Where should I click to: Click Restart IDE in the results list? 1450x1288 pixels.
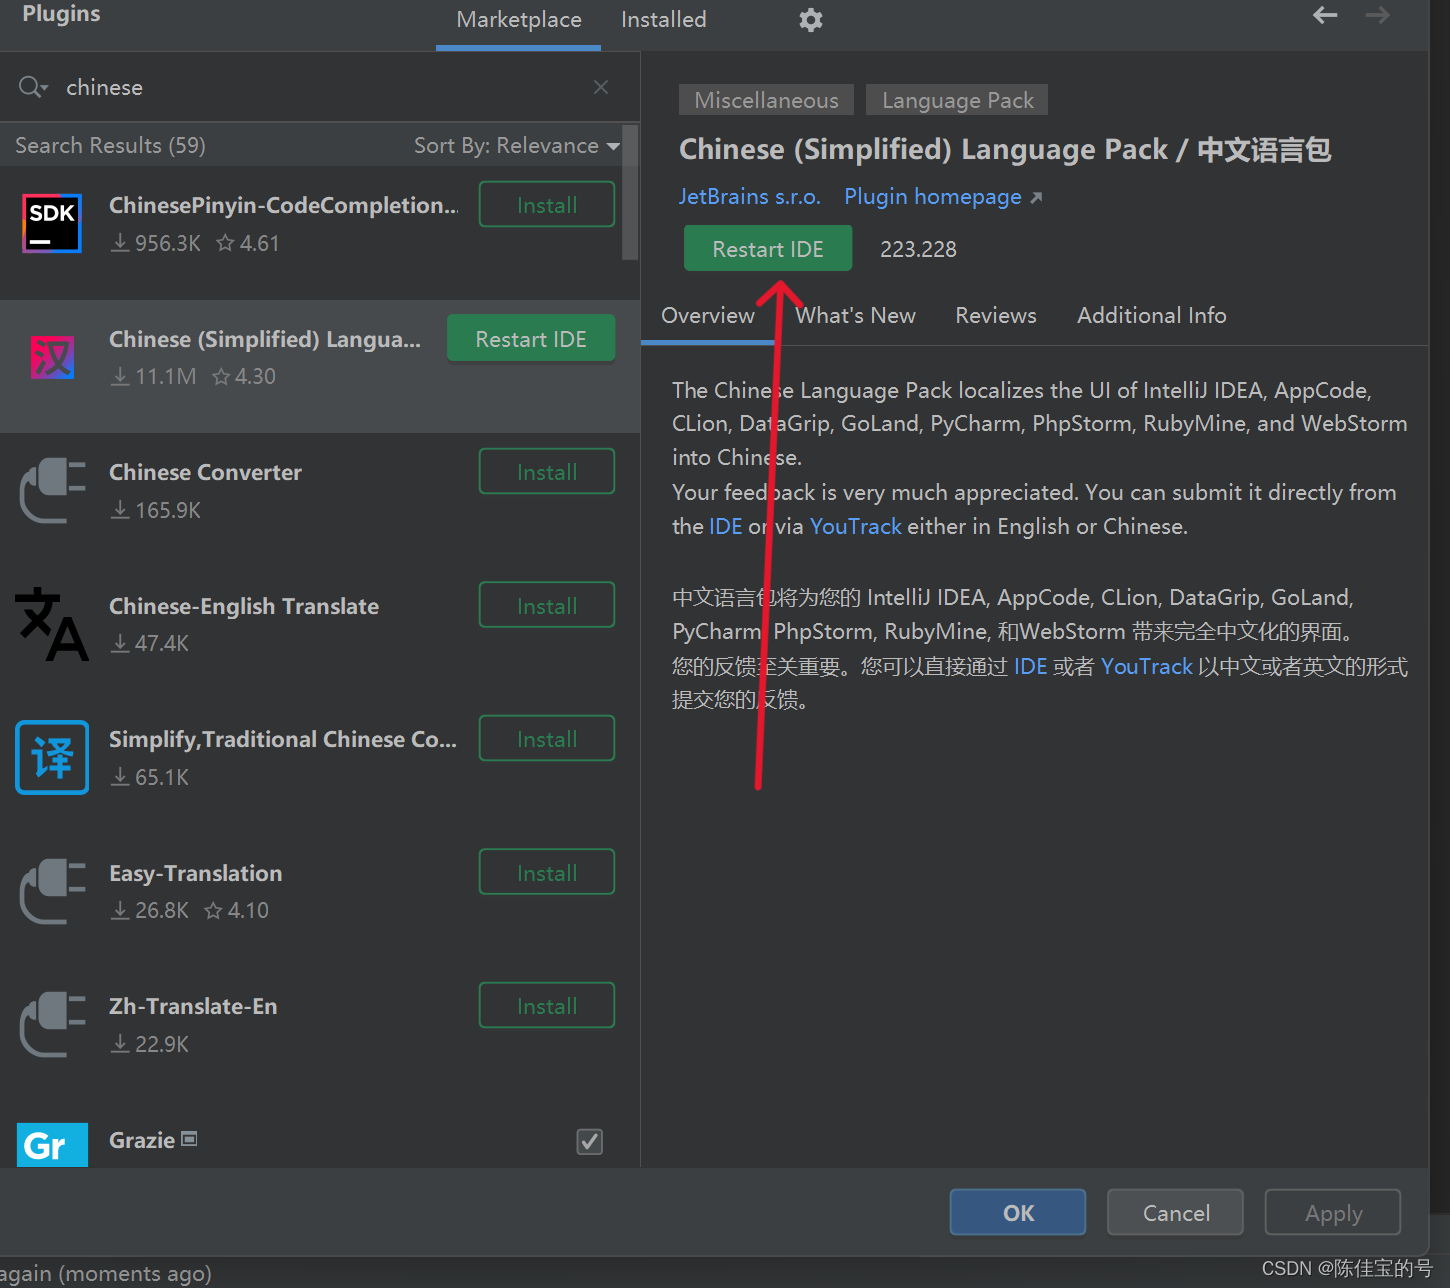pos(531,339)
